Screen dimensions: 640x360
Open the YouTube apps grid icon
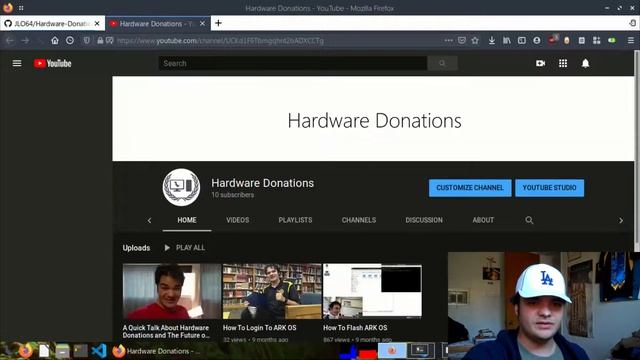(563, 63)
